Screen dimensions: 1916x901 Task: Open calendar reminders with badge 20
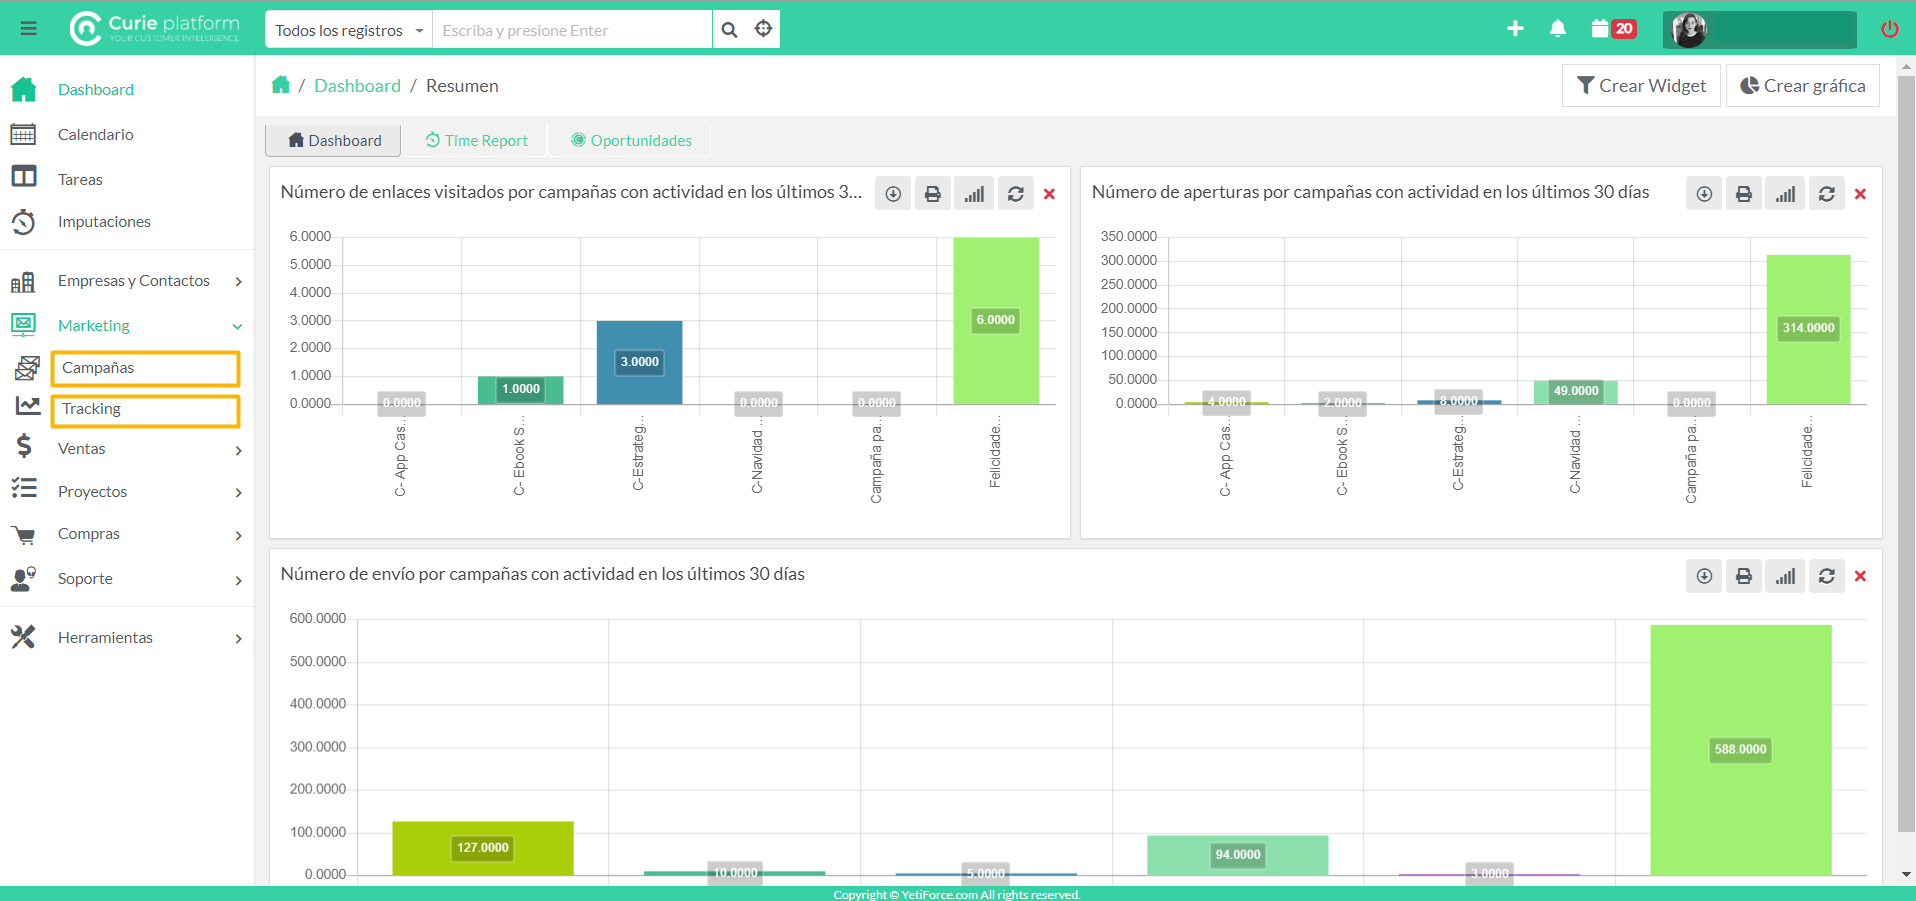[1612, 29]
